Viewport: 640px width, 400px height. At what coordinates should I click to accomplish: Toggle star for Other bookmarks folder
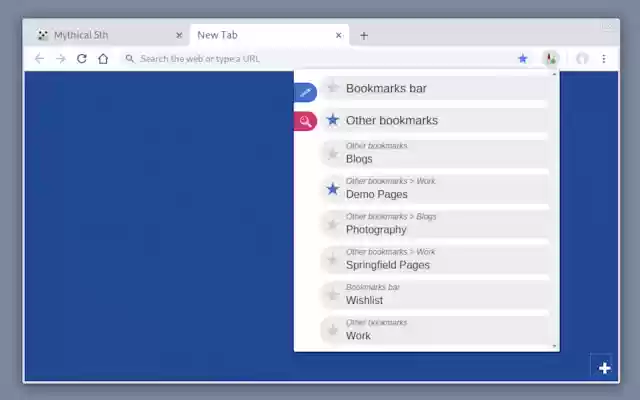click(x=333, y=120)
